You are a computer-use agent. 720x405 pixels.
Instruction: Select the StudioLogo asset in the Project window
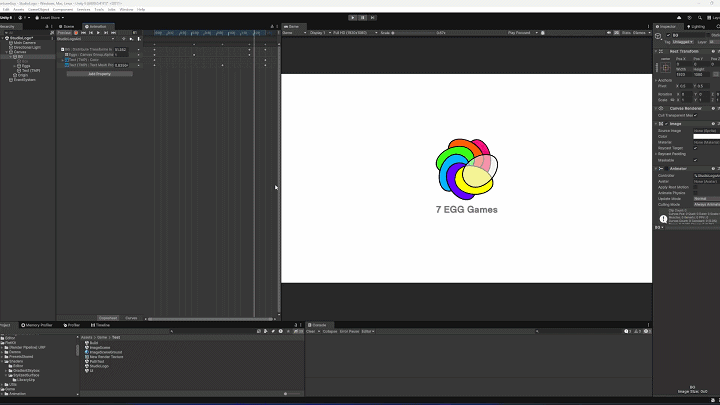tap(99, 366)
